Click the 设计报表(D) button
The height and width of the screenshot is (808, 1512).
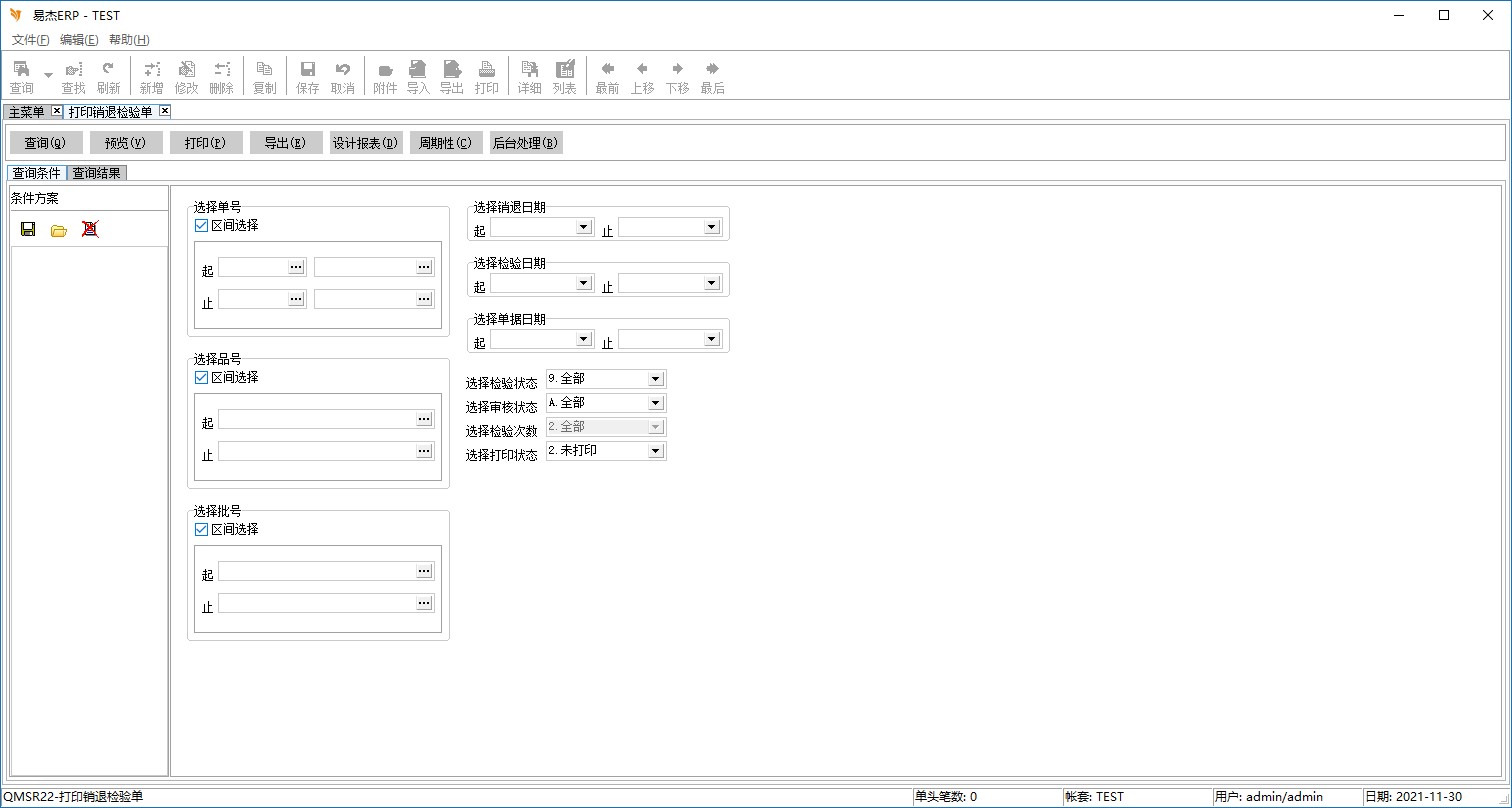(366, 143)
